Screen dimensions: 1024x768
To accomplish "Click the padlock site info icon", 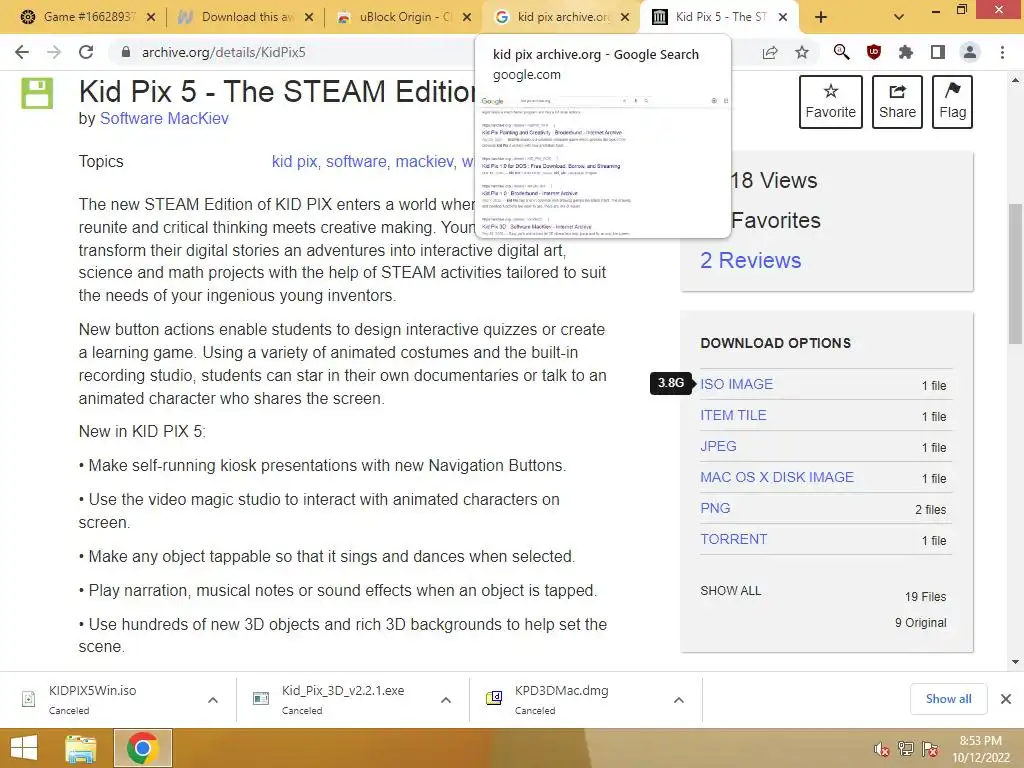I will (x=126, y=52).
